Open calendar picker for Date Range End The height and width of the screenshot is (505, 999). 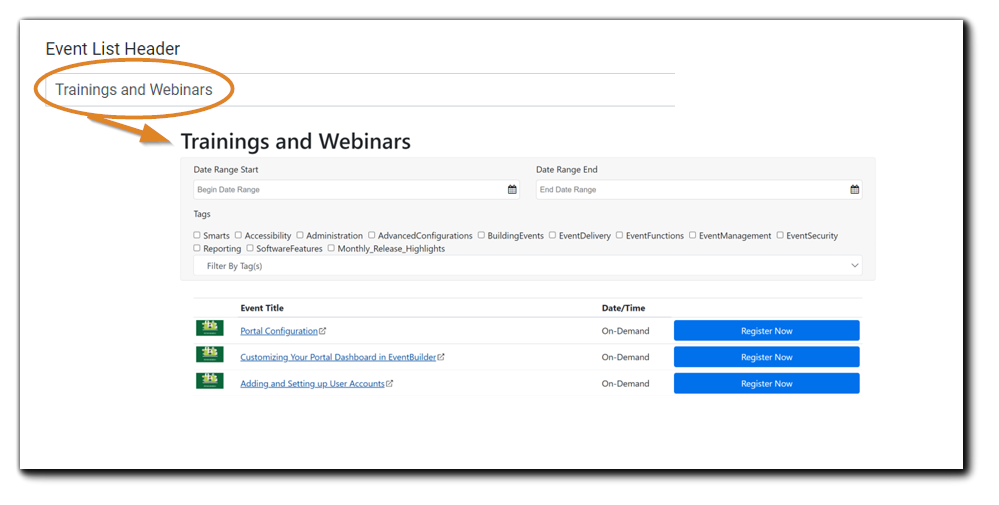pyautogui.click(x=854, y=189)
